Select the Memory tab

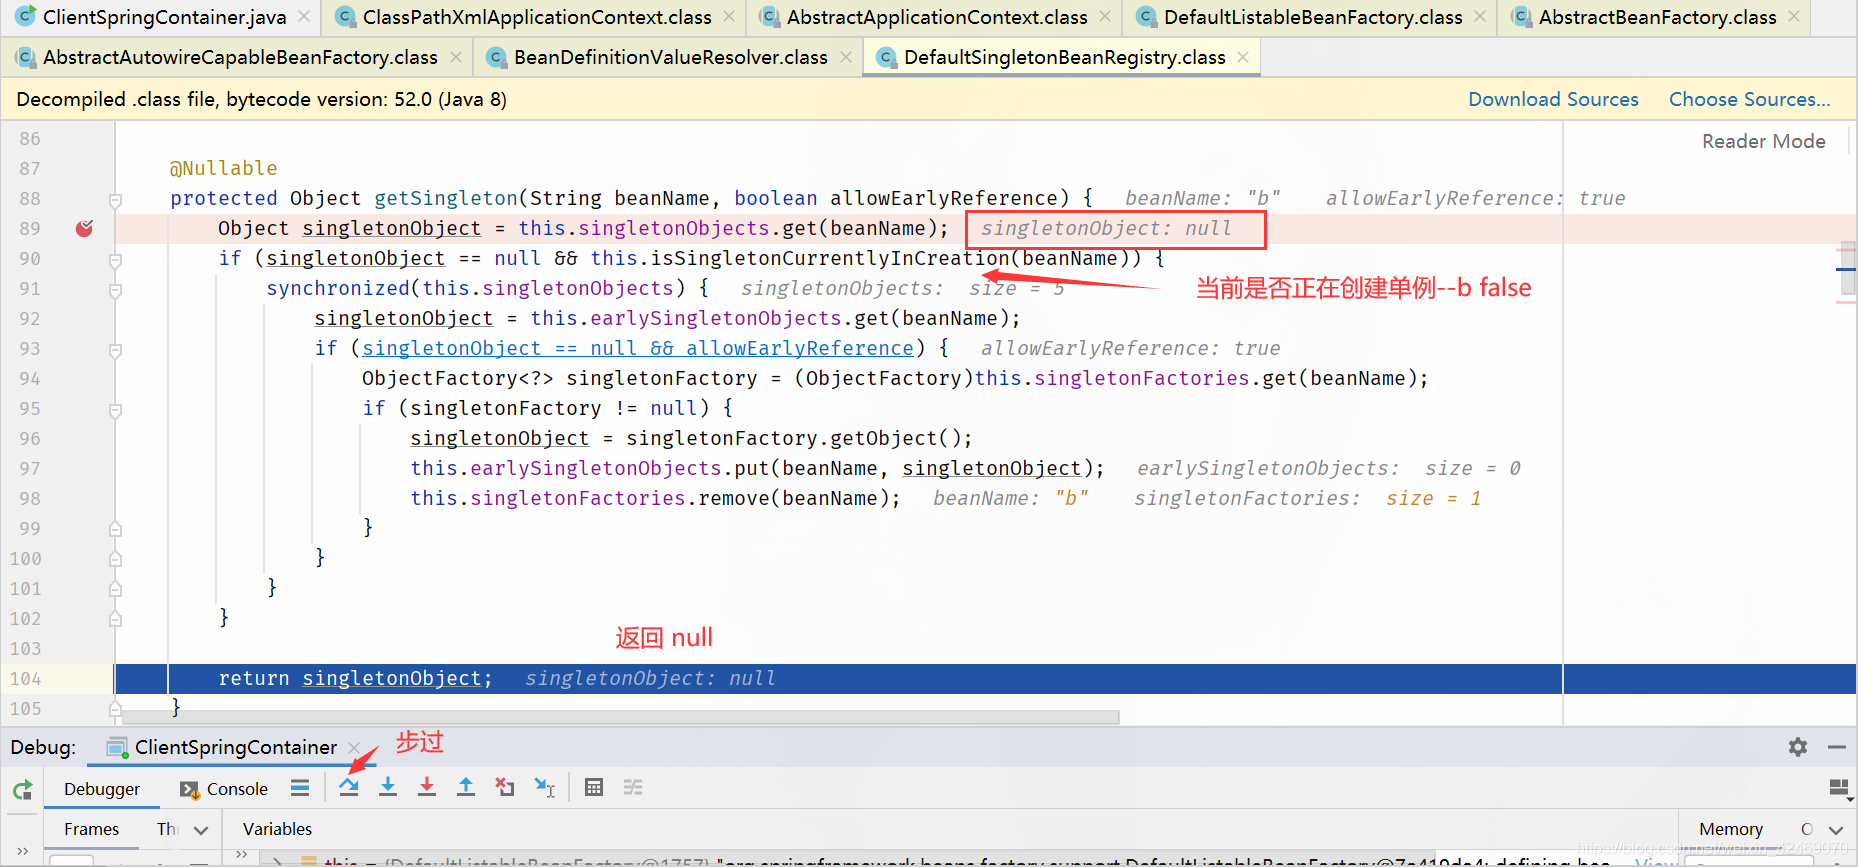coord(1730,829)
